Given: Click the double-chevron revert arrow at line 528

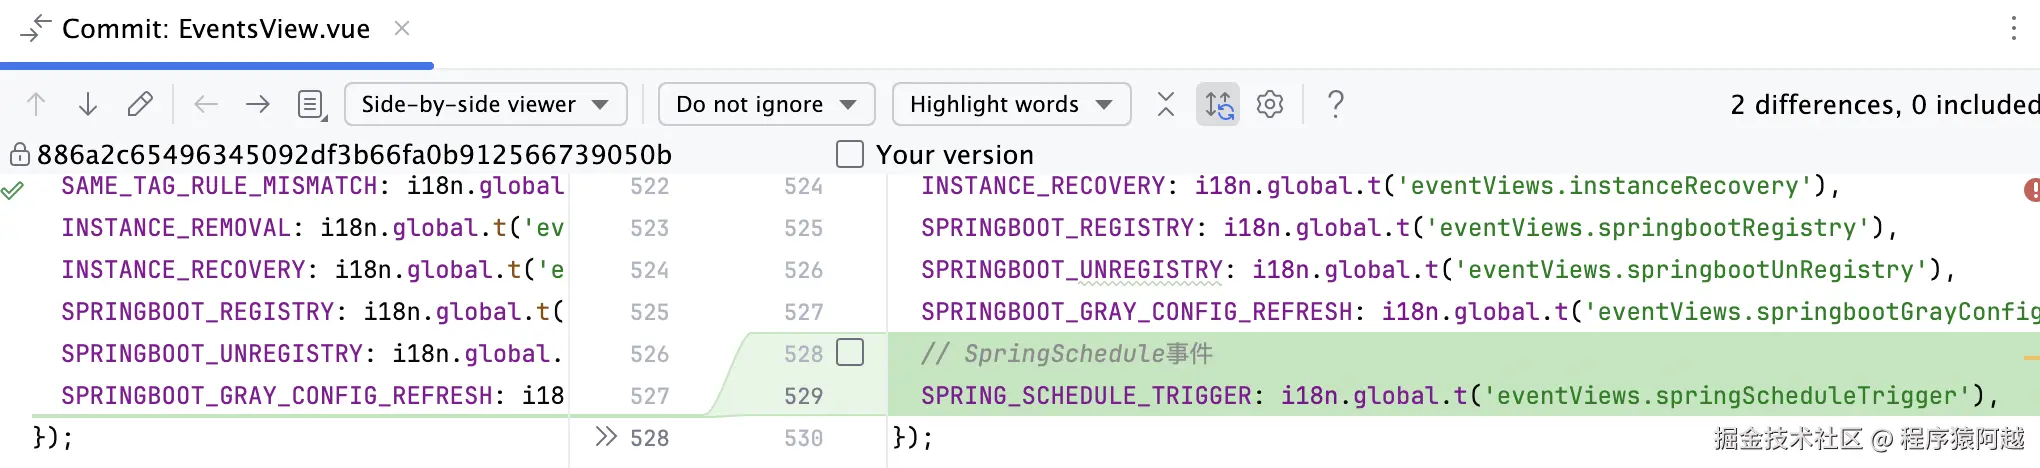Looking at the screenshot, I should tap(606, 437).
